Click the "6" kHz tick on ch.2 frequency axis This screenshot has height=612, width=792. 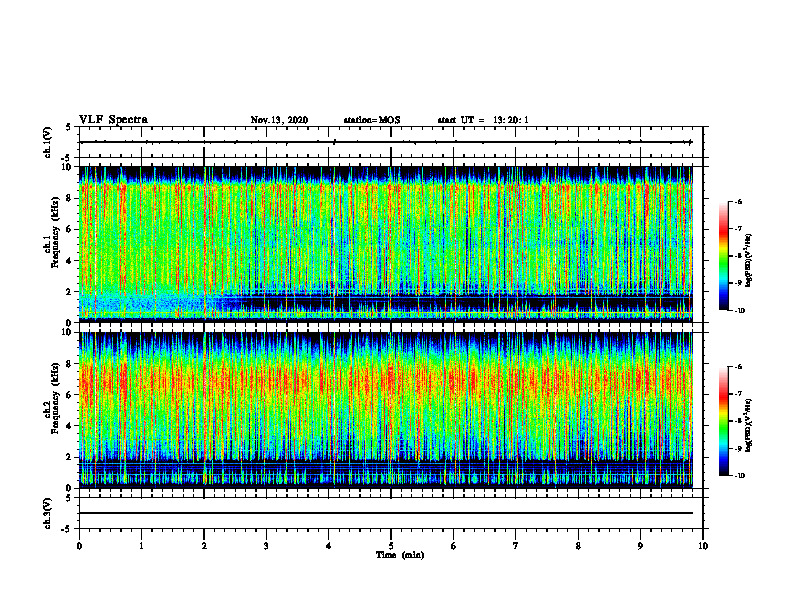coord(70,395)
